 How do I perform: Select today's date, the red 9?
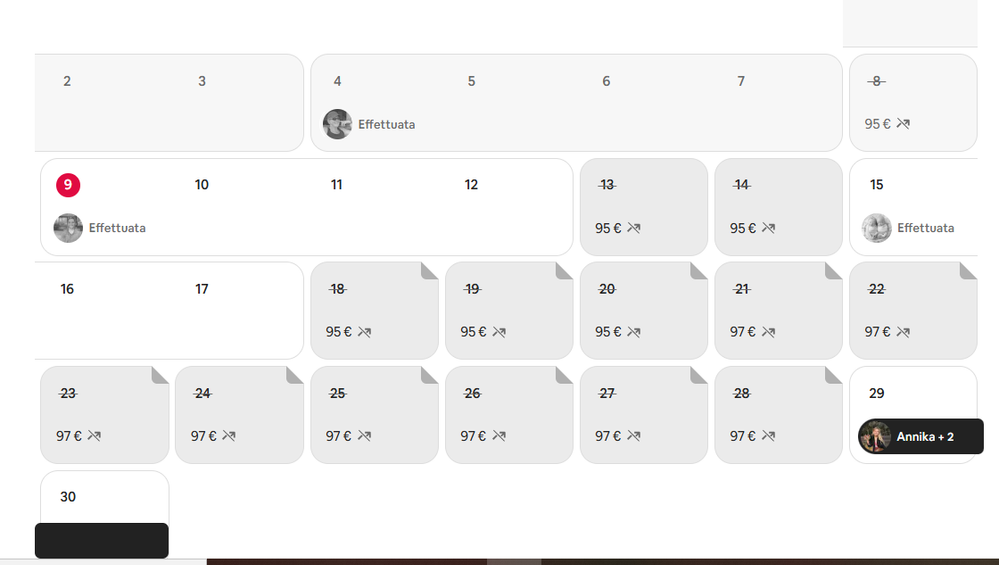68,185
